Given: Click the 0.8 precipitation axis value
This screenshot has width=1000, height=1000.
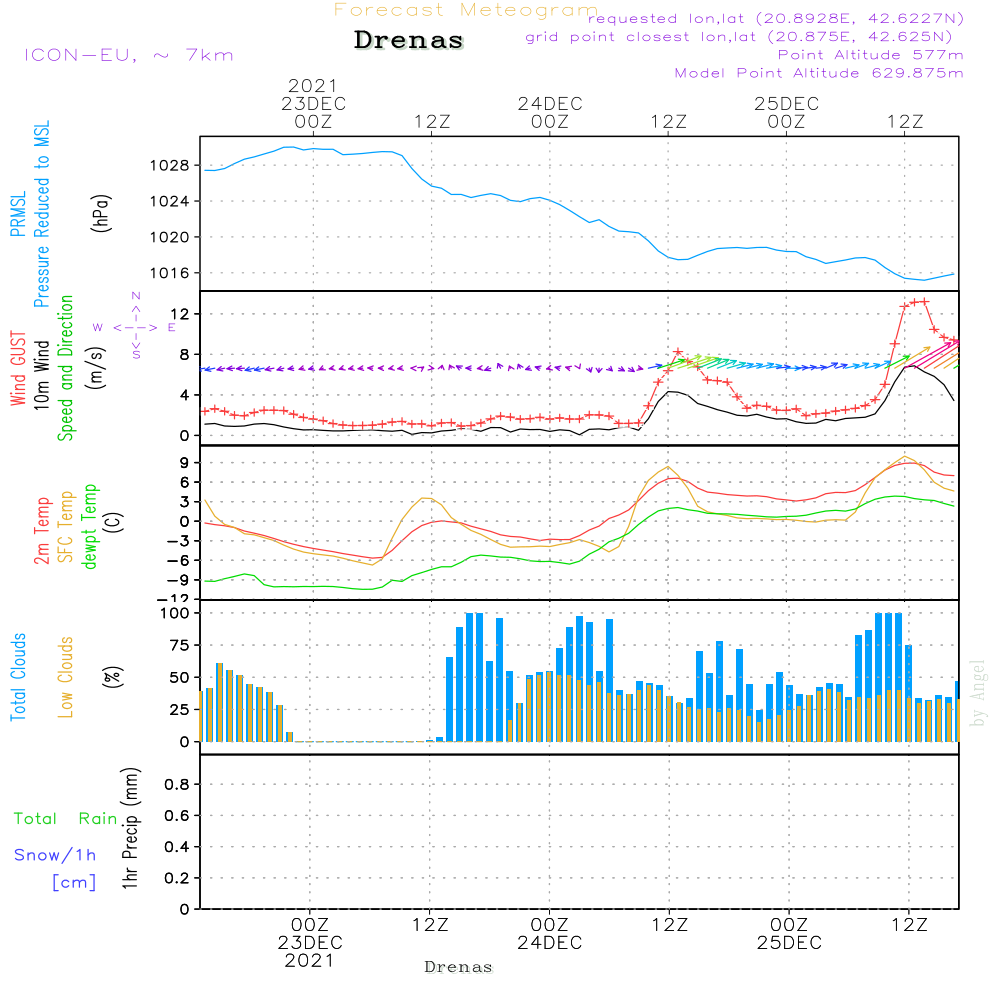Looking at the screenshot, I should (x=177, y=784).
